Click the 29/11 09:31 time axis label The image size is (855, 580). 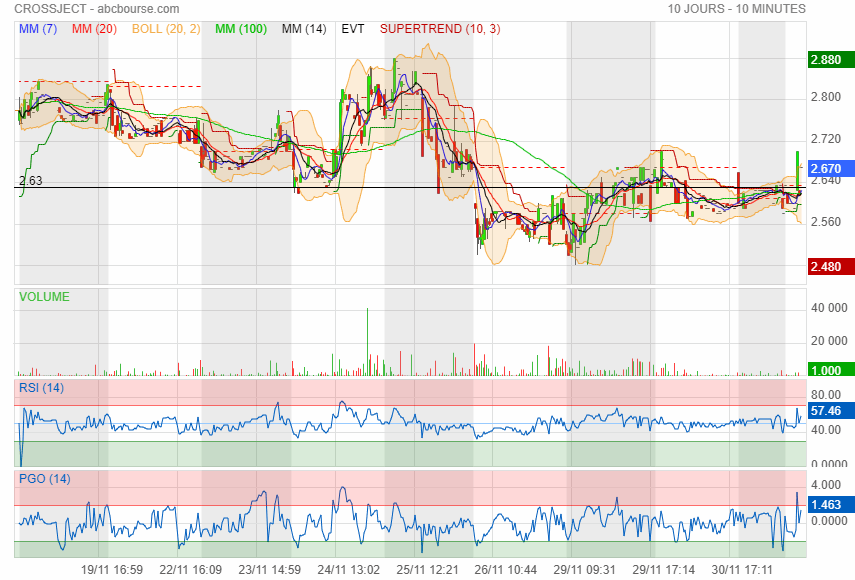pos(585,570)
